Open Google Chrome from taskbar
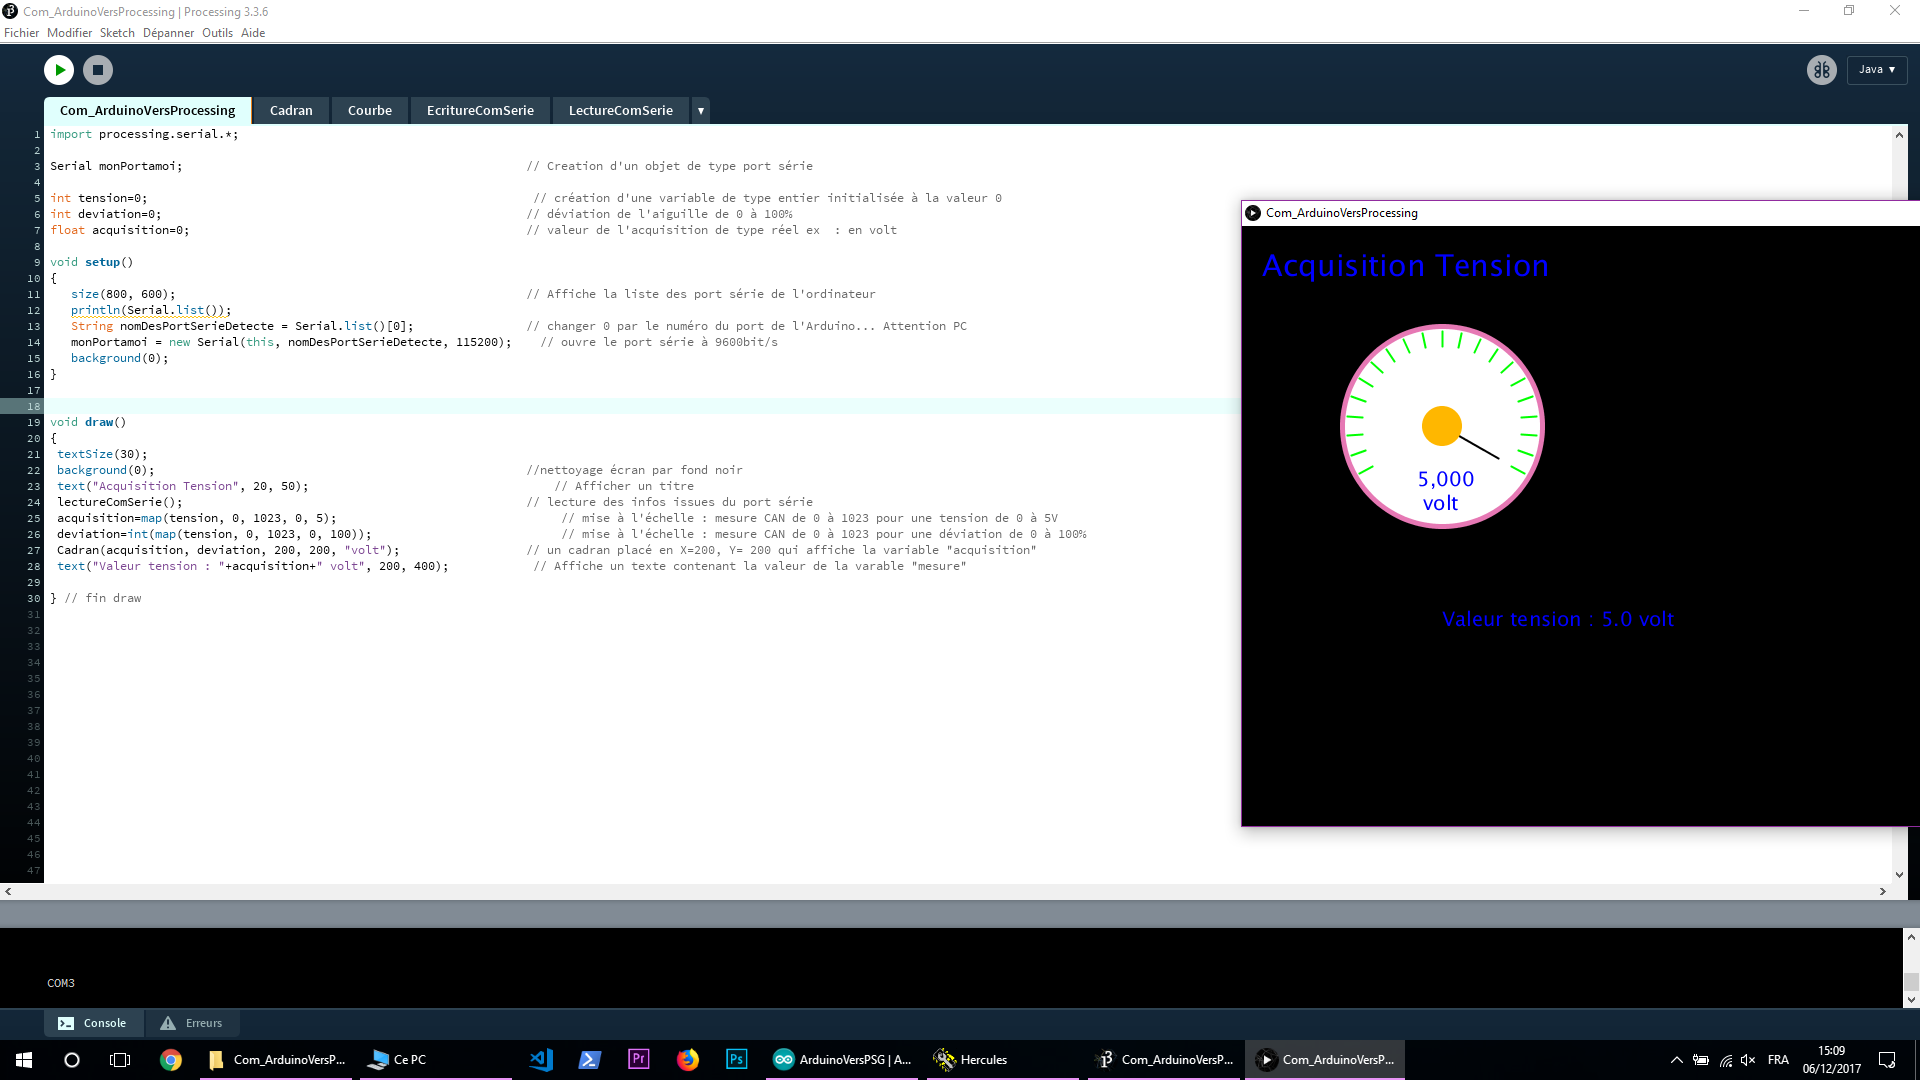 [x=171, y=1060]
